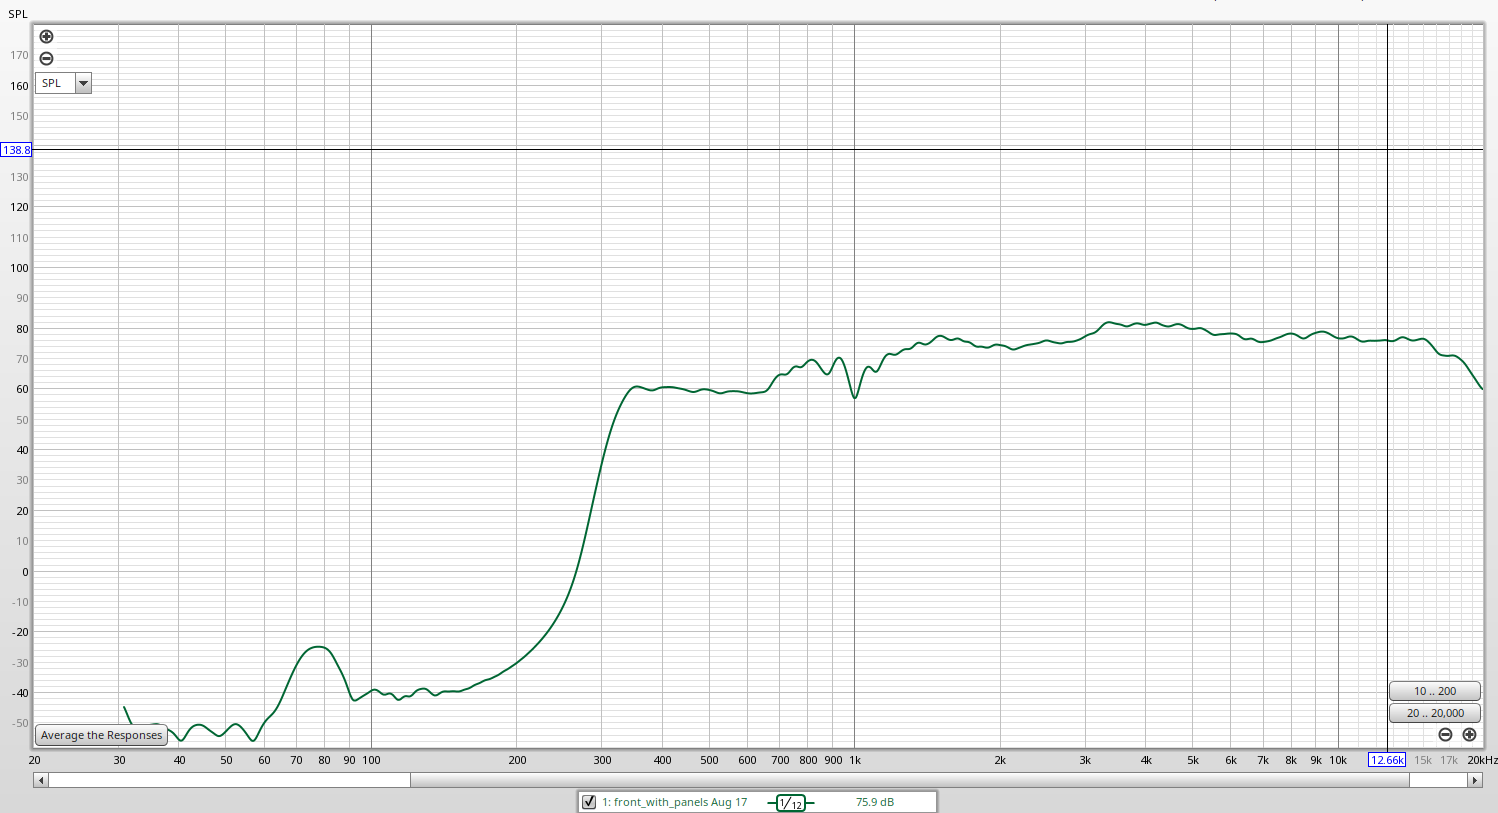Viewport: 1498px width, 813px height.
Task: Click the 1/12 smoothing indicator icon
Action: (x=791, y=803)
